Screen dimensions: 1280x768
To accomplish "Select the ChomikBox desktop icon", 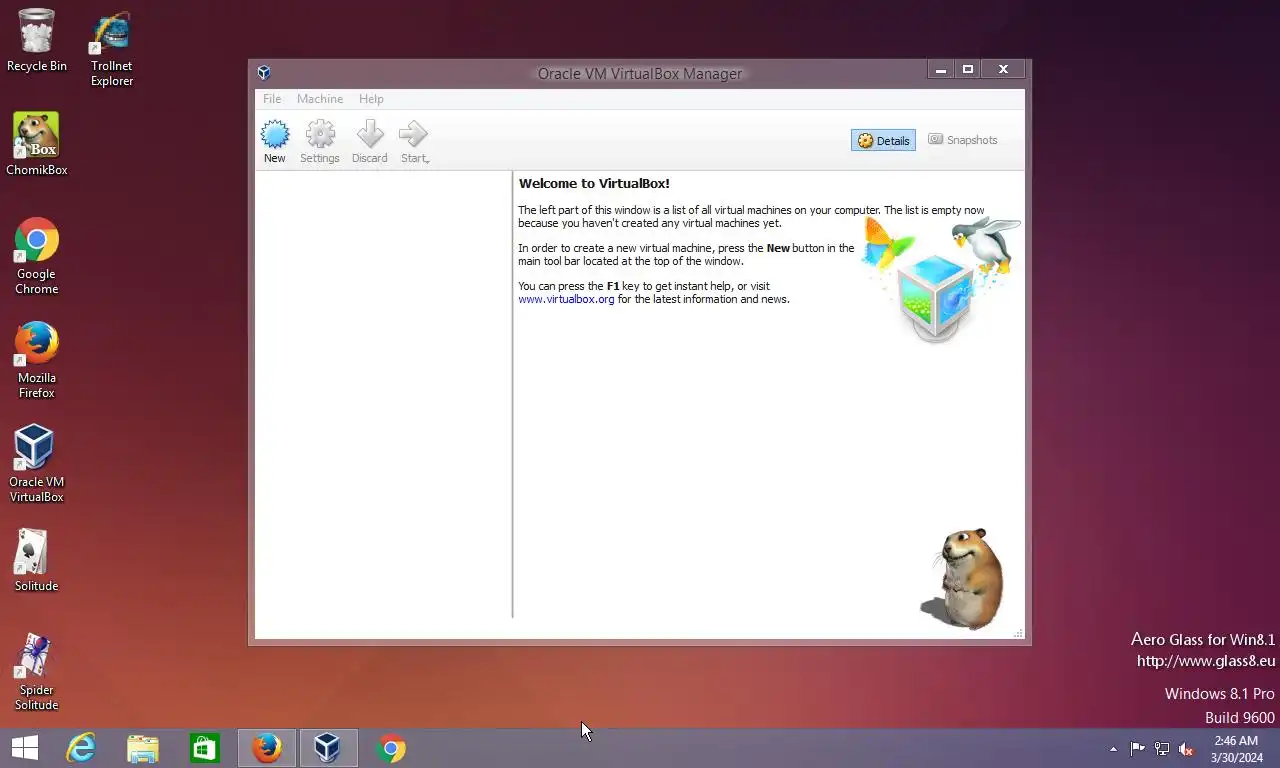I will pyautogui.click(x=37, y=144).
